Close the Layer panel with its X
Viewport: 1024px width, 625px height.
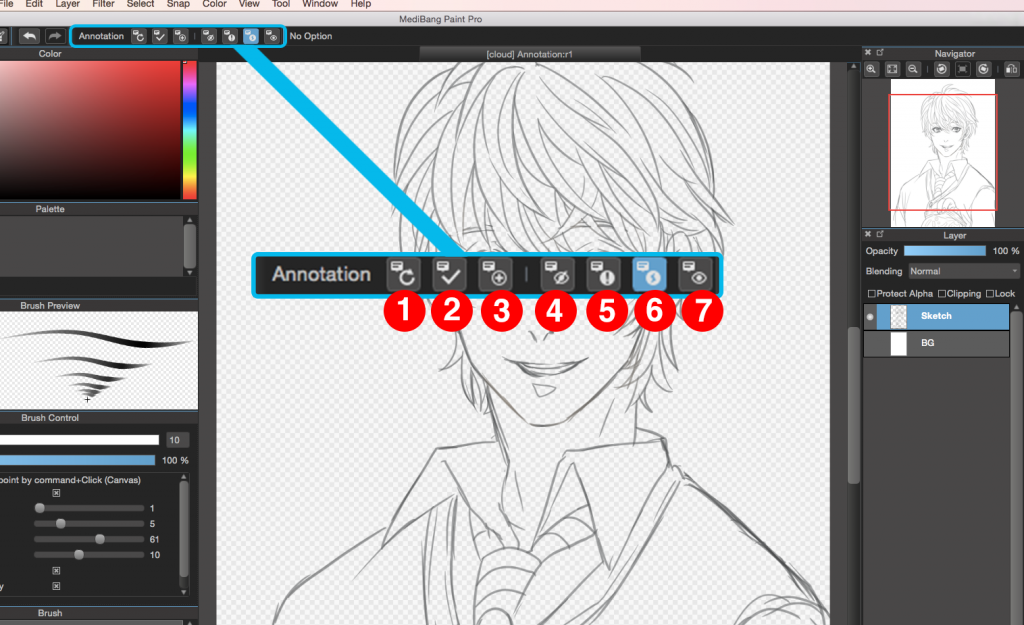click(x=868, y=234)
